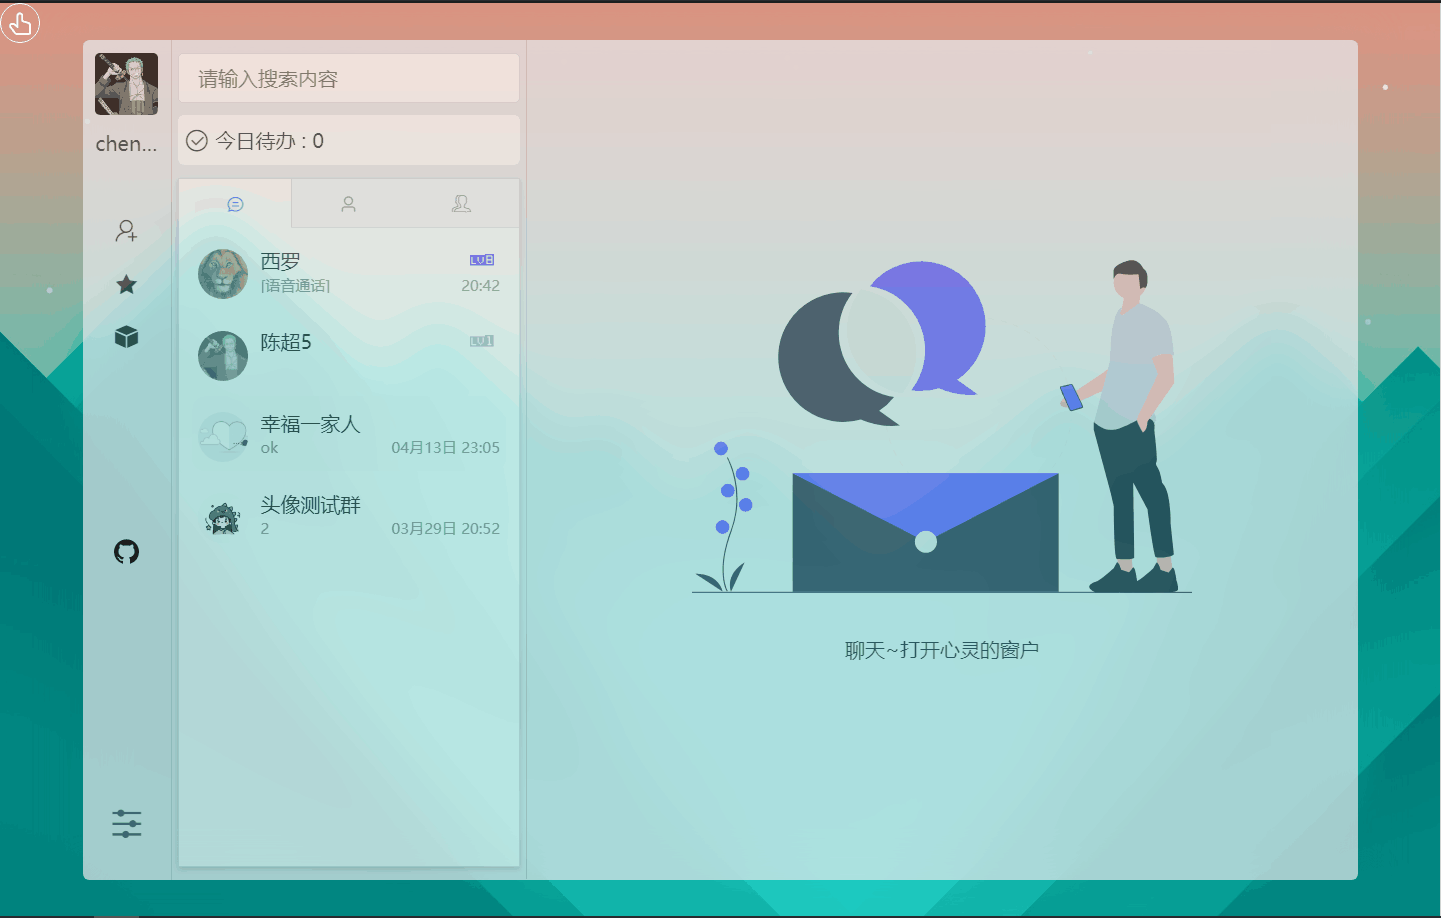The image size is (1441, 918).
Task: Open the 头像测试群 avatar
Action: 223,518
